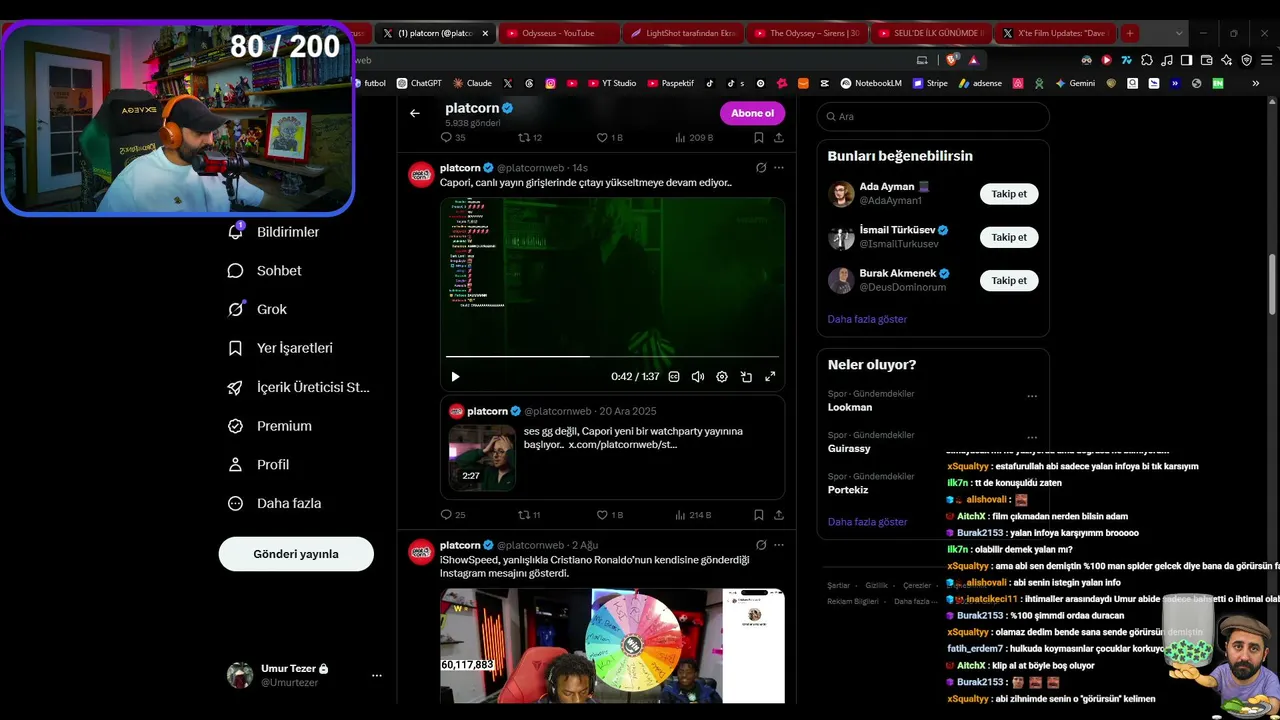Viewport: 1280px width, 720px height.
Task: Open the x.com/platcornweb link in quoted post
Action: [x=623, y=444]
